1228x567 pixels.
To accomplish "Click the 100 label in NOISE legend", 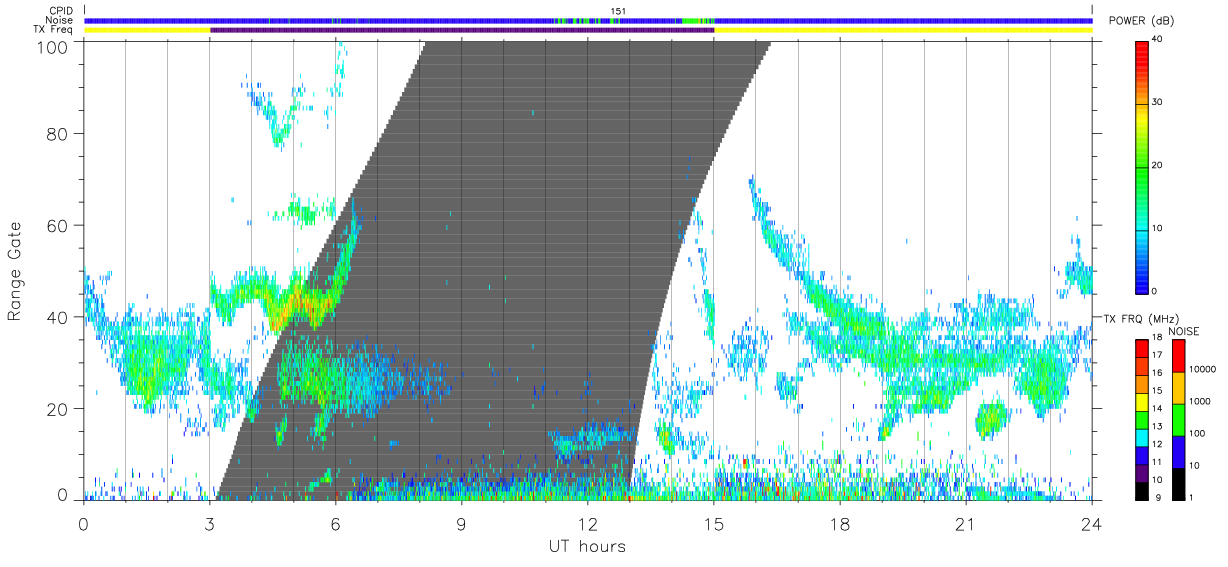I will [1197, 433].
